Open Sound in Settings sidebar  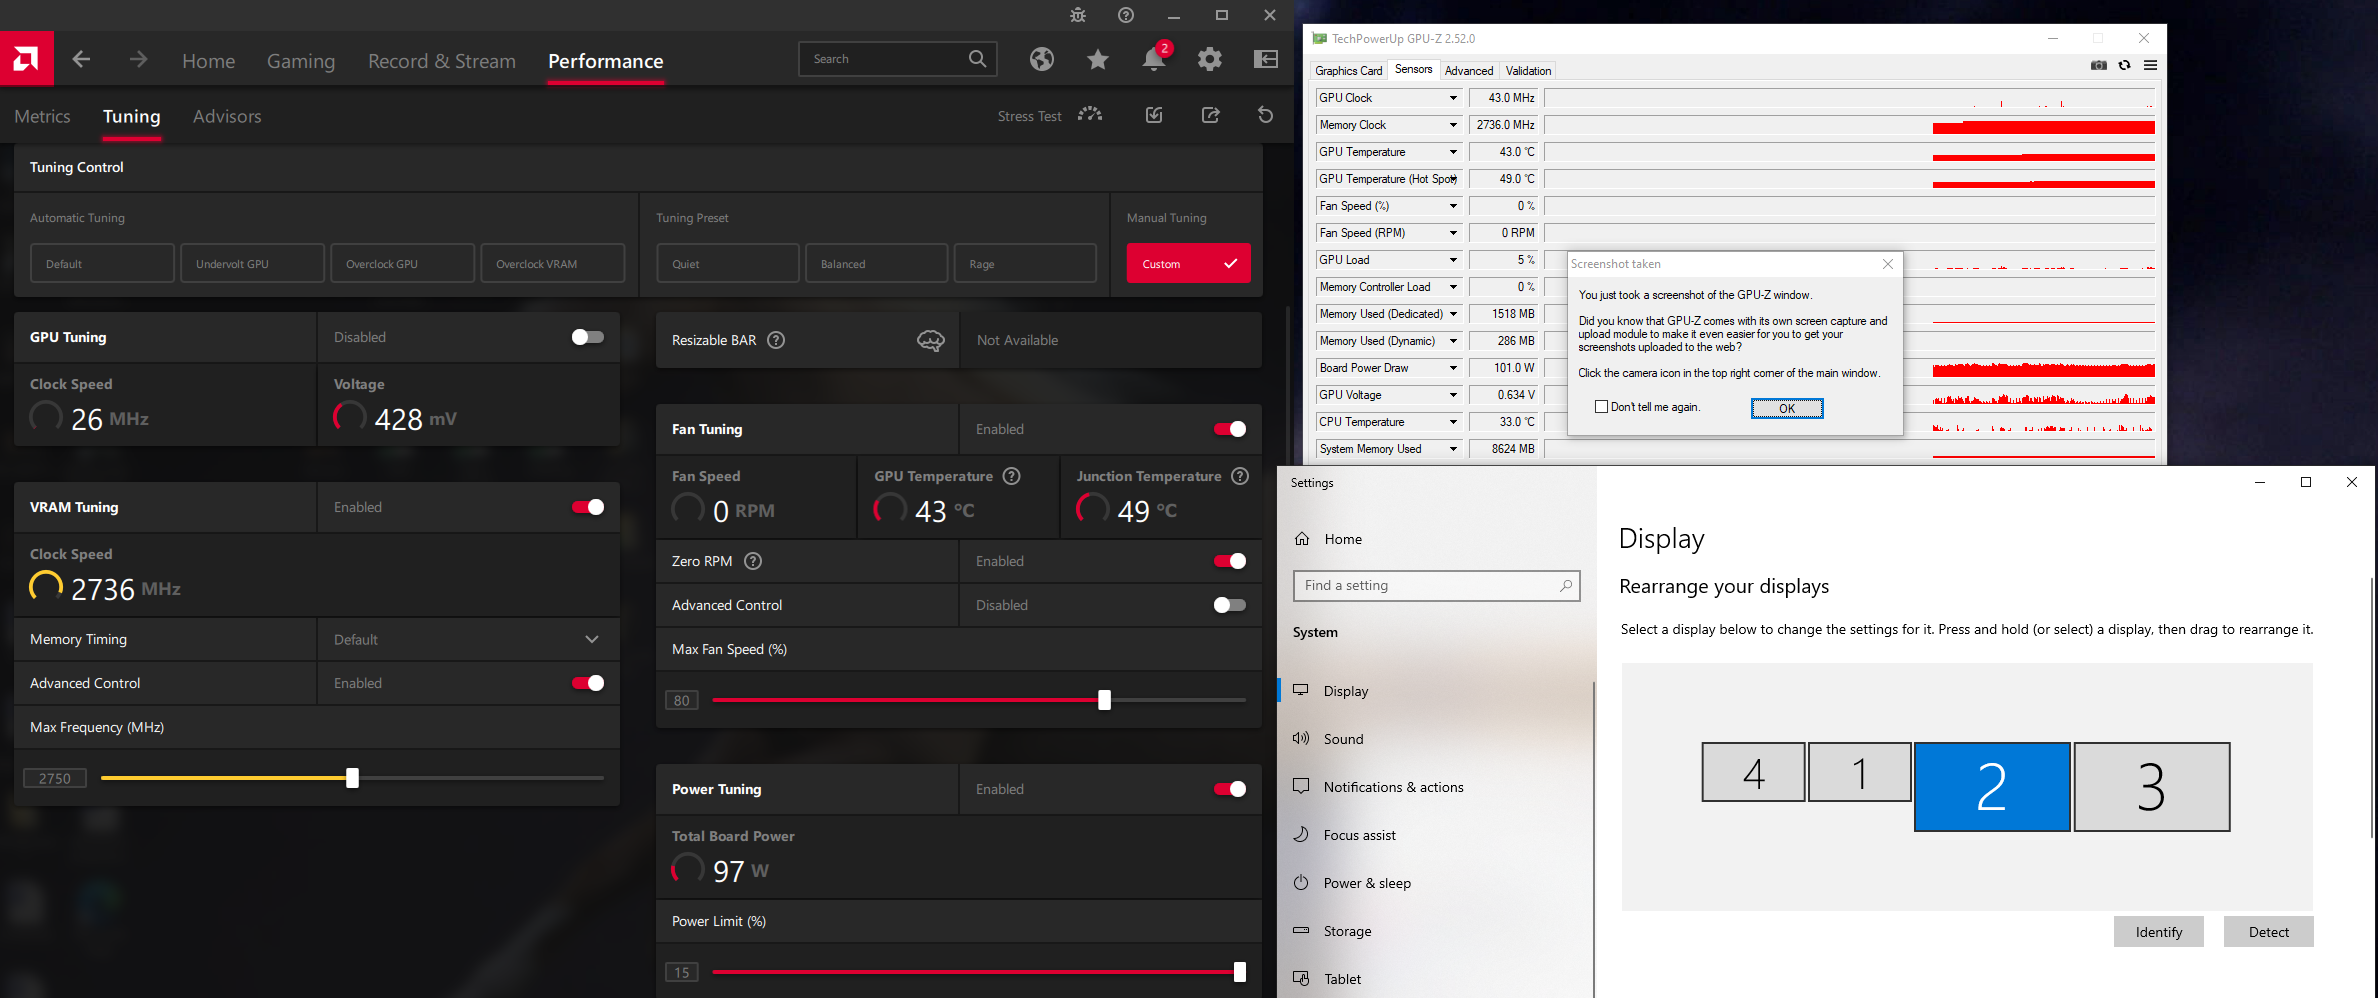1436,739
